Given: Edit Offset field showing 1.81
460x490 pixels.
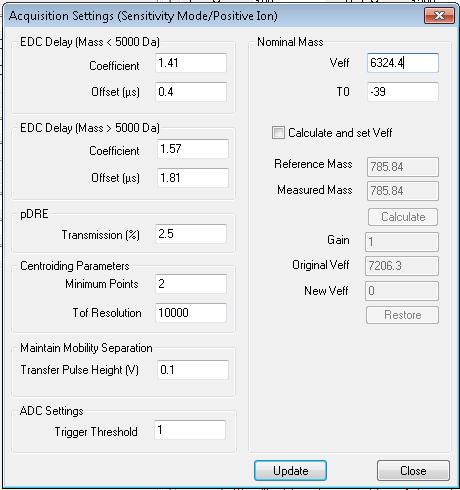Looking at the screenshot, I should pyautogui.click(x=193, y=178).
